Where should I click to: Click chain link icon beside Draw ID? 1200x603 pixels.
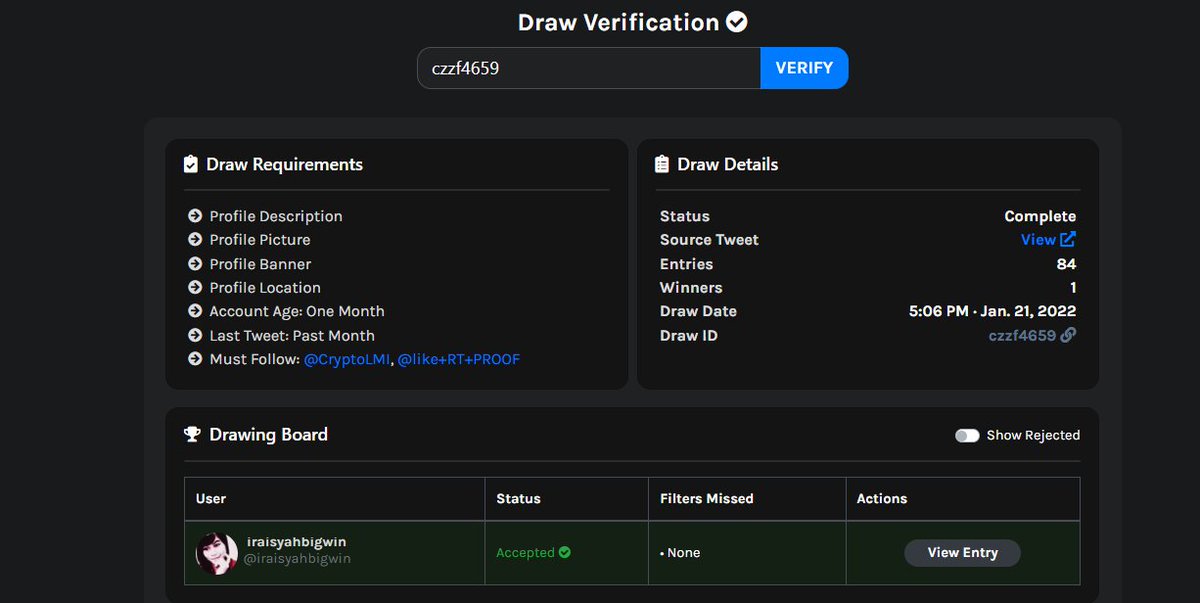[1068, 335]
